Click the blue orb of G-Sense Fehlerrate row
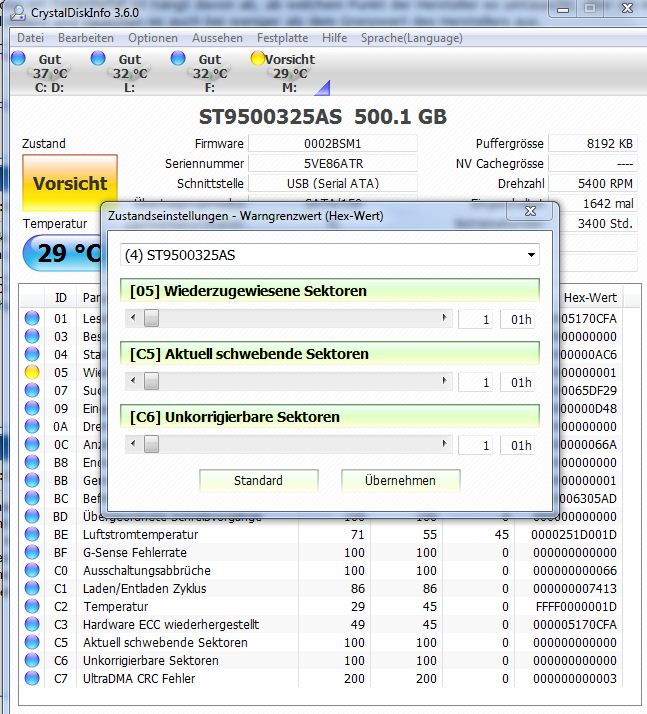Screen dimensions: 647x714 click(x=32, y=552)
